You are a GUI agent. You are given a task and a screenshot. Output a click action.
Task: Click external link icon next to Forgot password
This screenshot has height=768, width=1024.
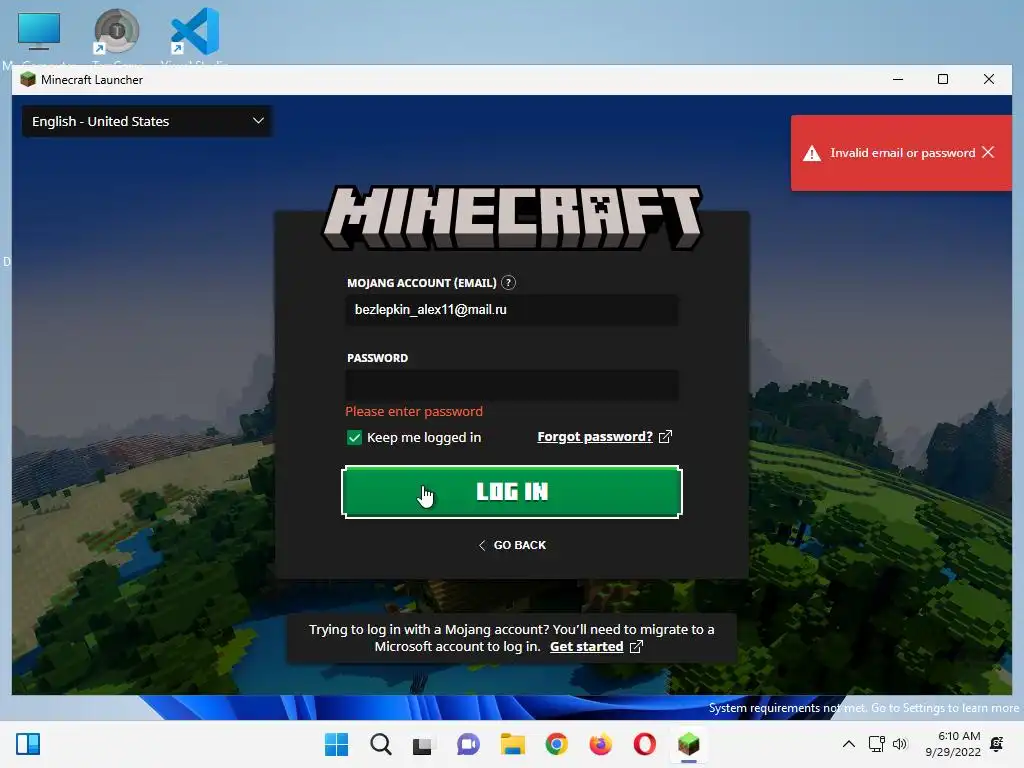665,436
